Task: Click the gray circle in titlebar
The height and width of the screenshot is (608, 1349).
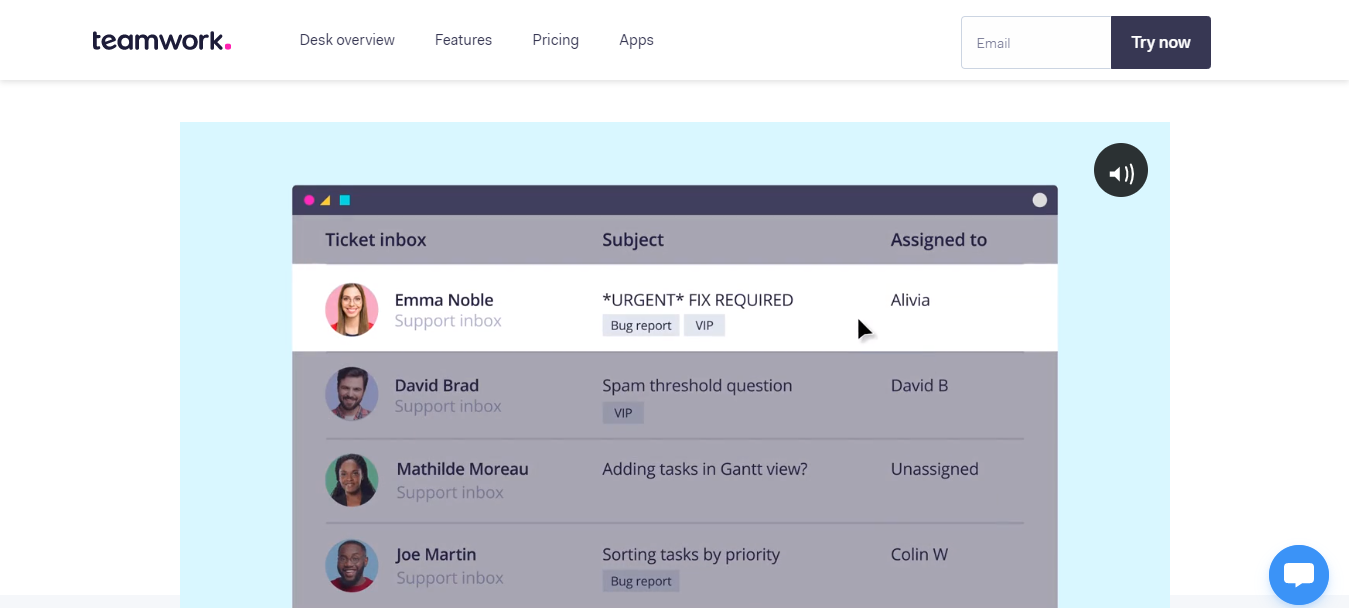Action: pyautogui.click(x=1039, y=200)
